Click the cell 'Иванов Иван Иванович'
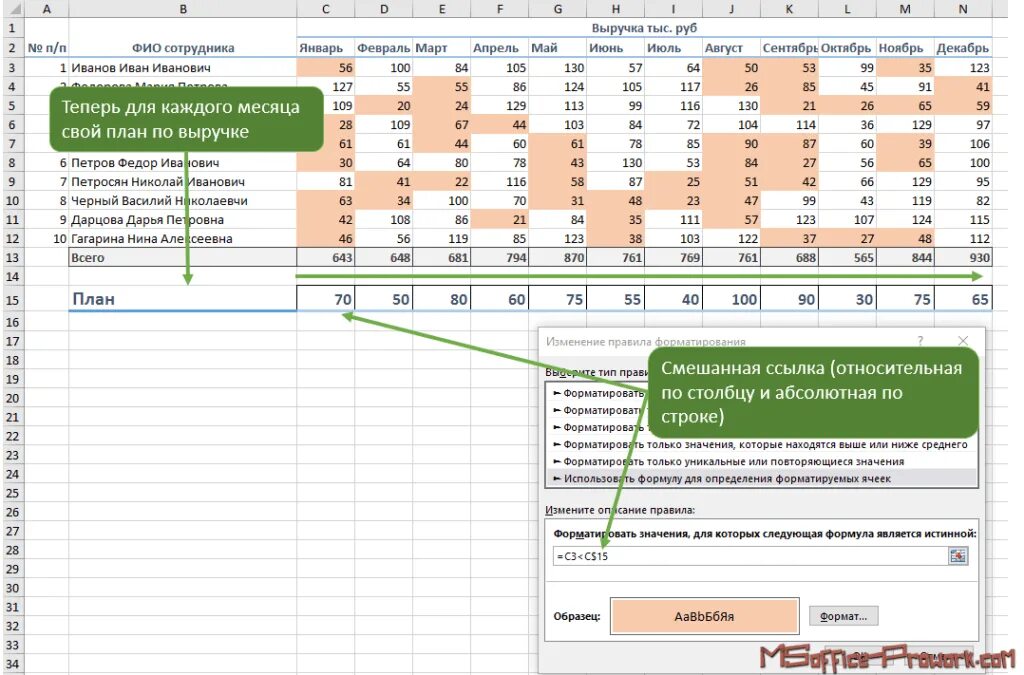1024x675 pixels. point(183,67)
